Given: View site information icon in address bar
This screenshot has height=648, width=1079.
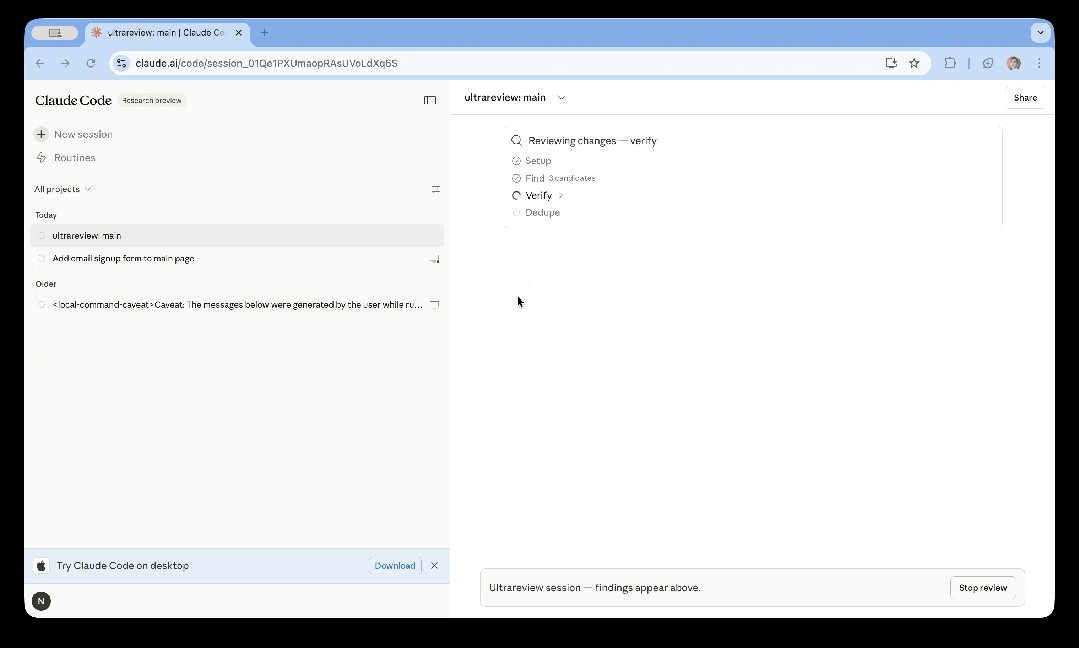Looking at the screenshot, I should (121, 63).
